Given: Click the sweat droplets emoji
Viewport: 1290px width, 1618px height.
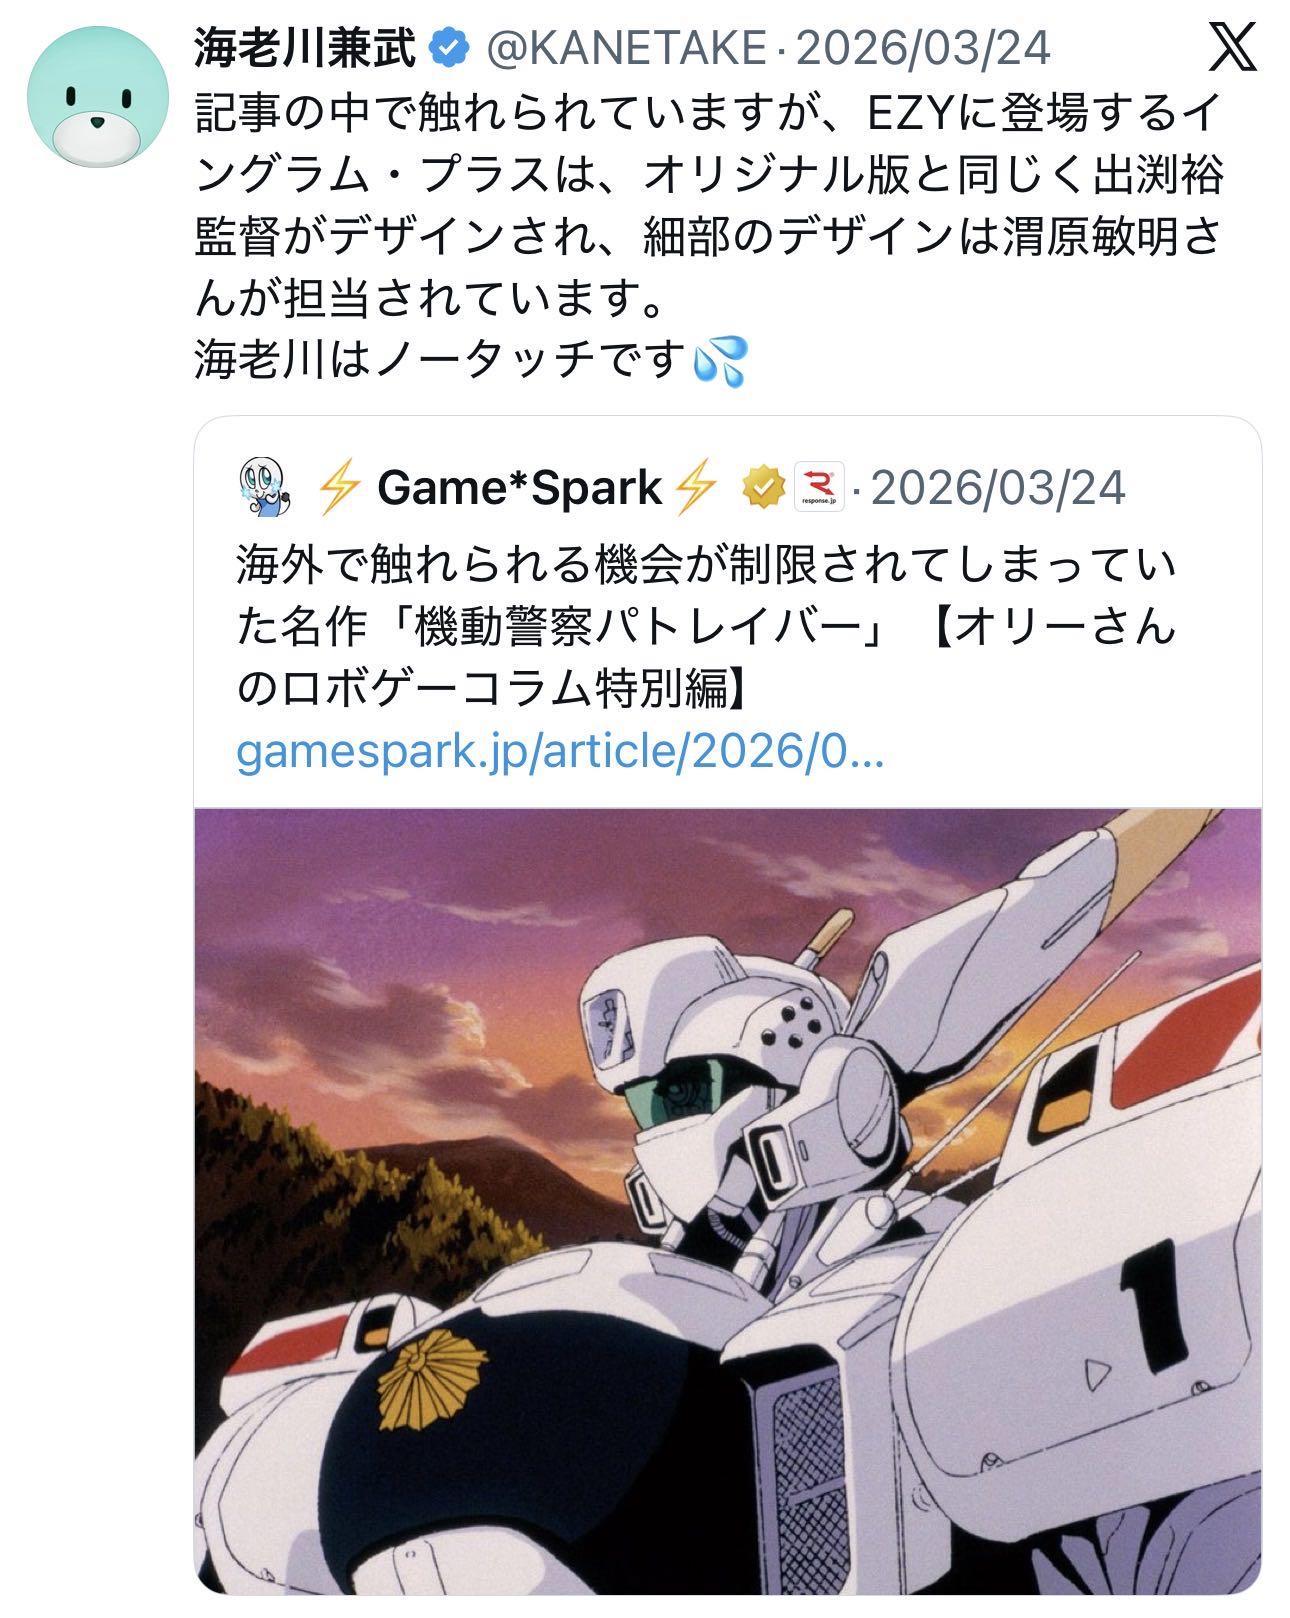Looking at the screenshot, I should point(720,361).
